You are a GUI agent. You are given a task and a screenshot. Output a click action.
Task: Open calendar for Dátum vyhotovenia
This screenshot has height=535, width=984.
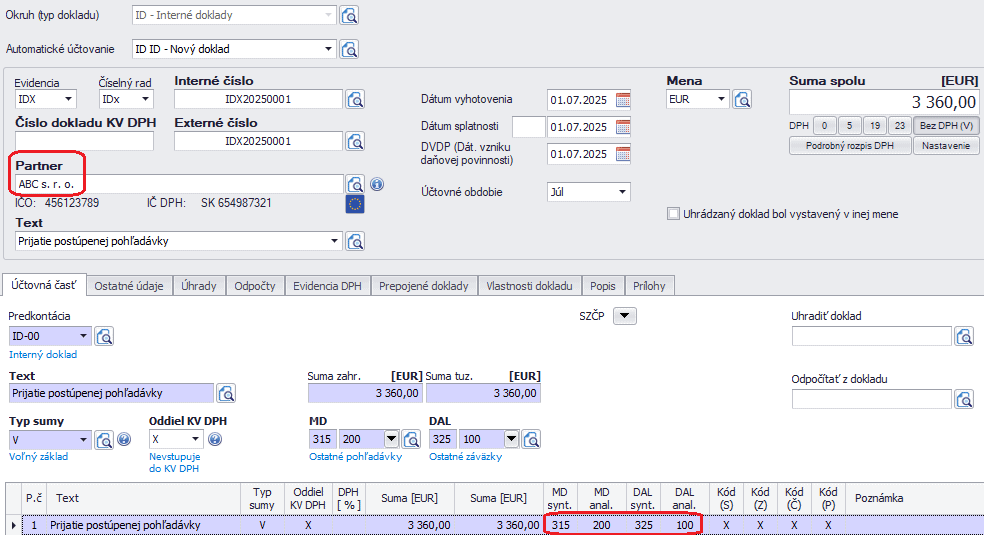pos(623,99)
